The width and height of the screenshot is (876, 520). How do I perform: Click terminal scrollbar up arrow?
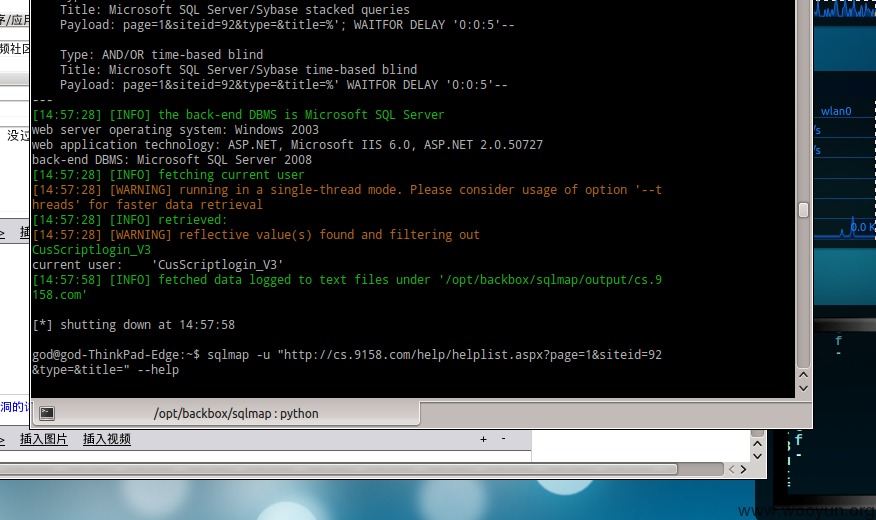(803, 375)
